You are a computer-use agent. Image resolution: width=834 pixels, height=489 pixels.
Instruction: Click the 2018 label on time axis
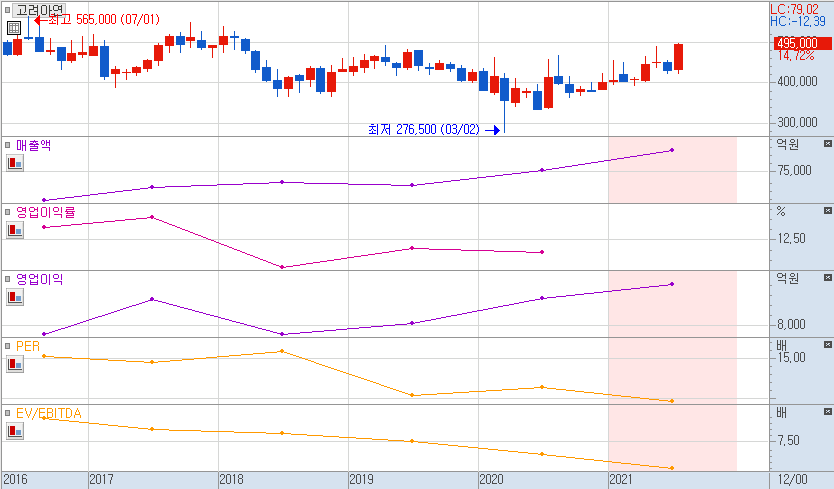click(231, 479)
